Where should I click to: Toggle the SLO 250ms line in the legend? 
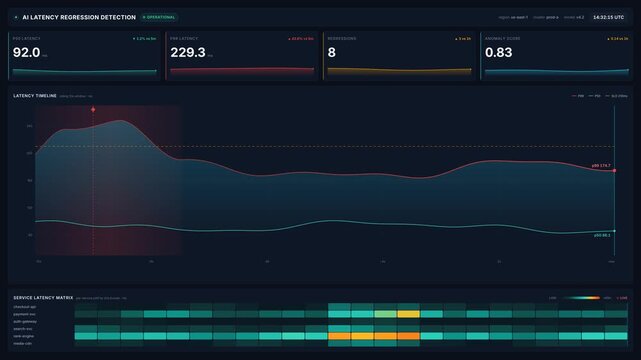click(616, 96)
